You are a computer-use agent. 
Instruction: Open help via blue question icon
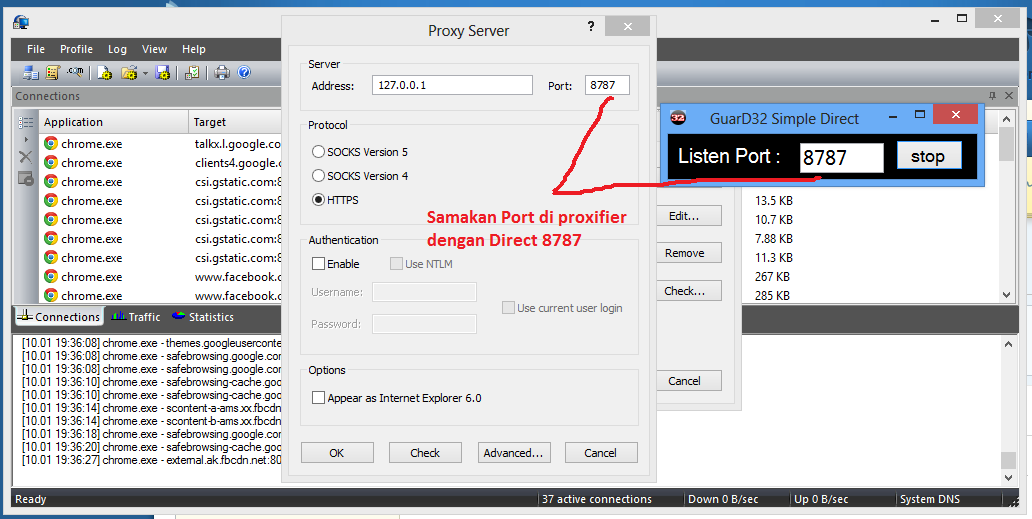244,72
